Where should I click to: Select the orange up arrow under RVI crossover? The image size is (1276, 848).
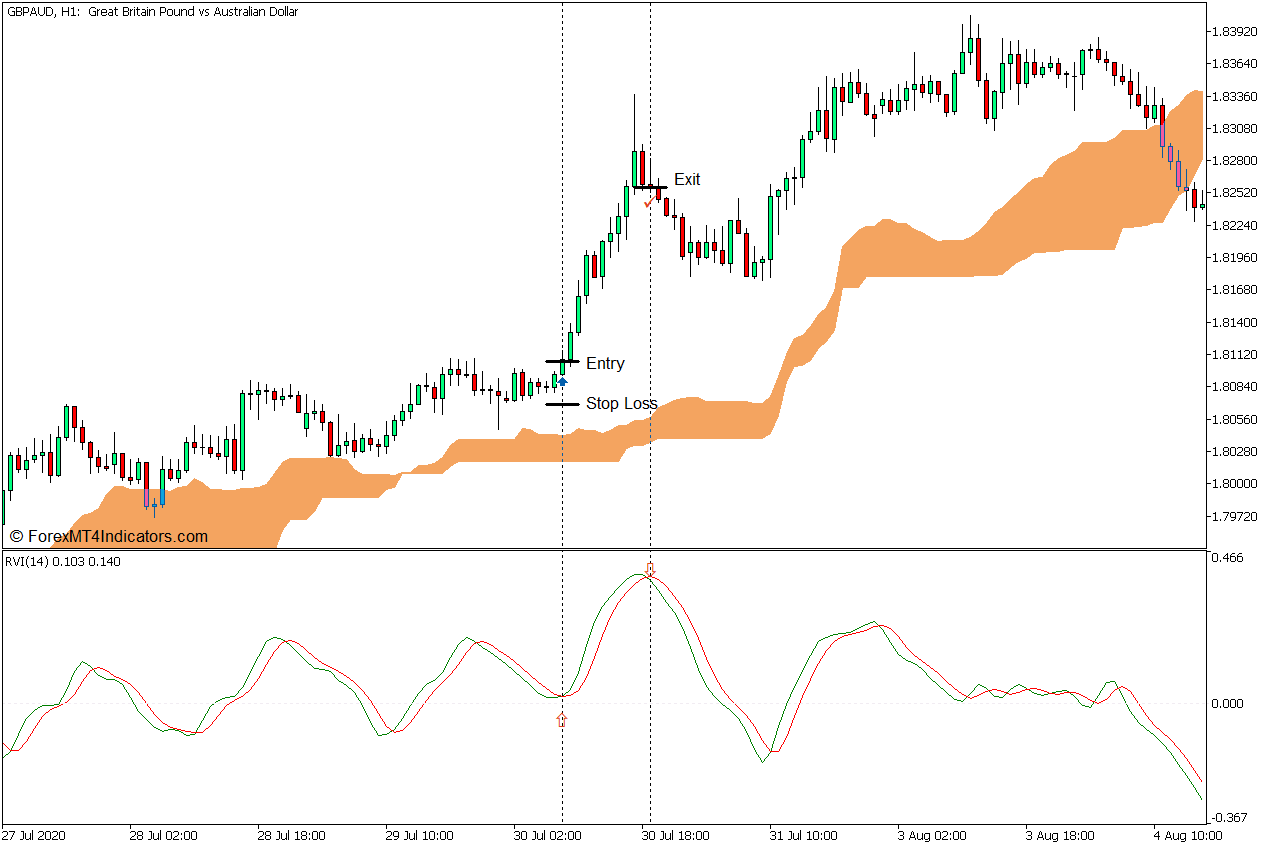(x=562, y=719)
